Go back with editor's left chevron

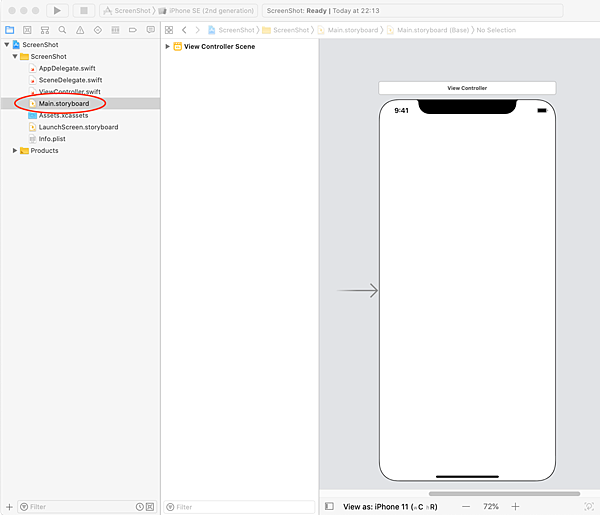point(184,30)
